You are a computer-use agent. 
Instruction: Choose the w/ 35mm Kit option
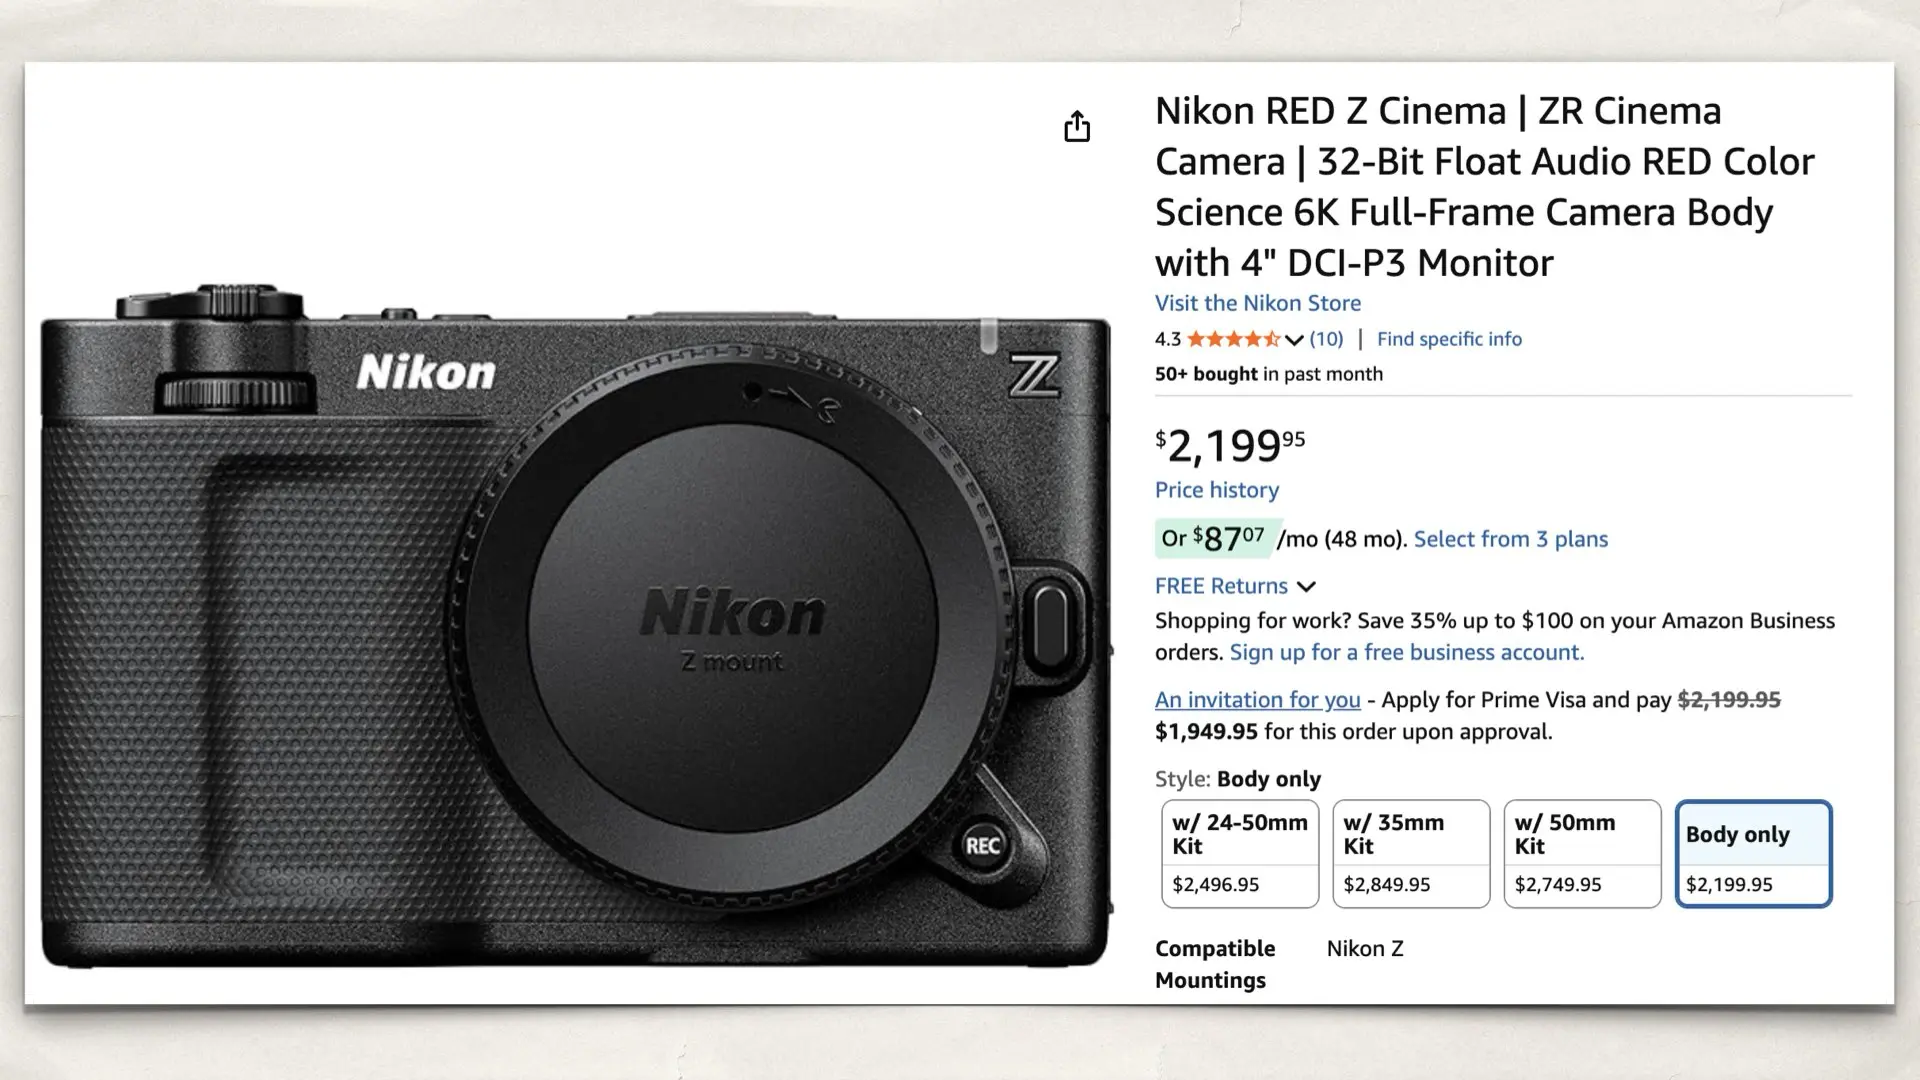point(1411,853)
